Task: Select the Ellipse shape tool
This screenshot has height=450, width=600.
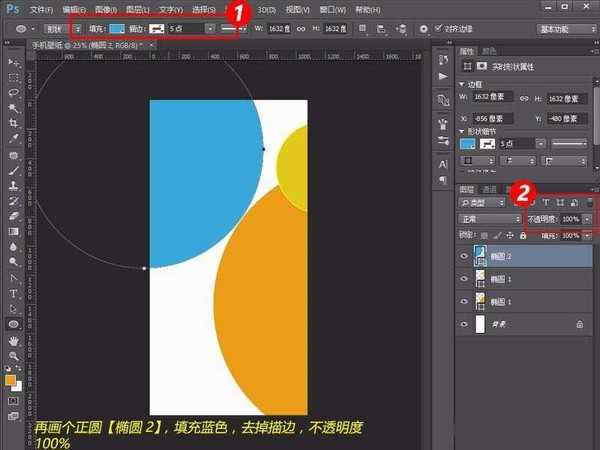Action: click(15, 324)
